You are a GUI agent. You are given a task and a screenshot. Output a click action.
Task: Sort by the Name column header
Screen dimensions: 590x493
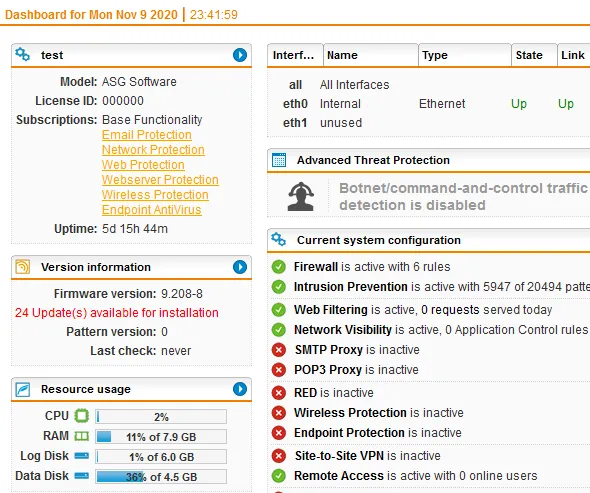371,55
